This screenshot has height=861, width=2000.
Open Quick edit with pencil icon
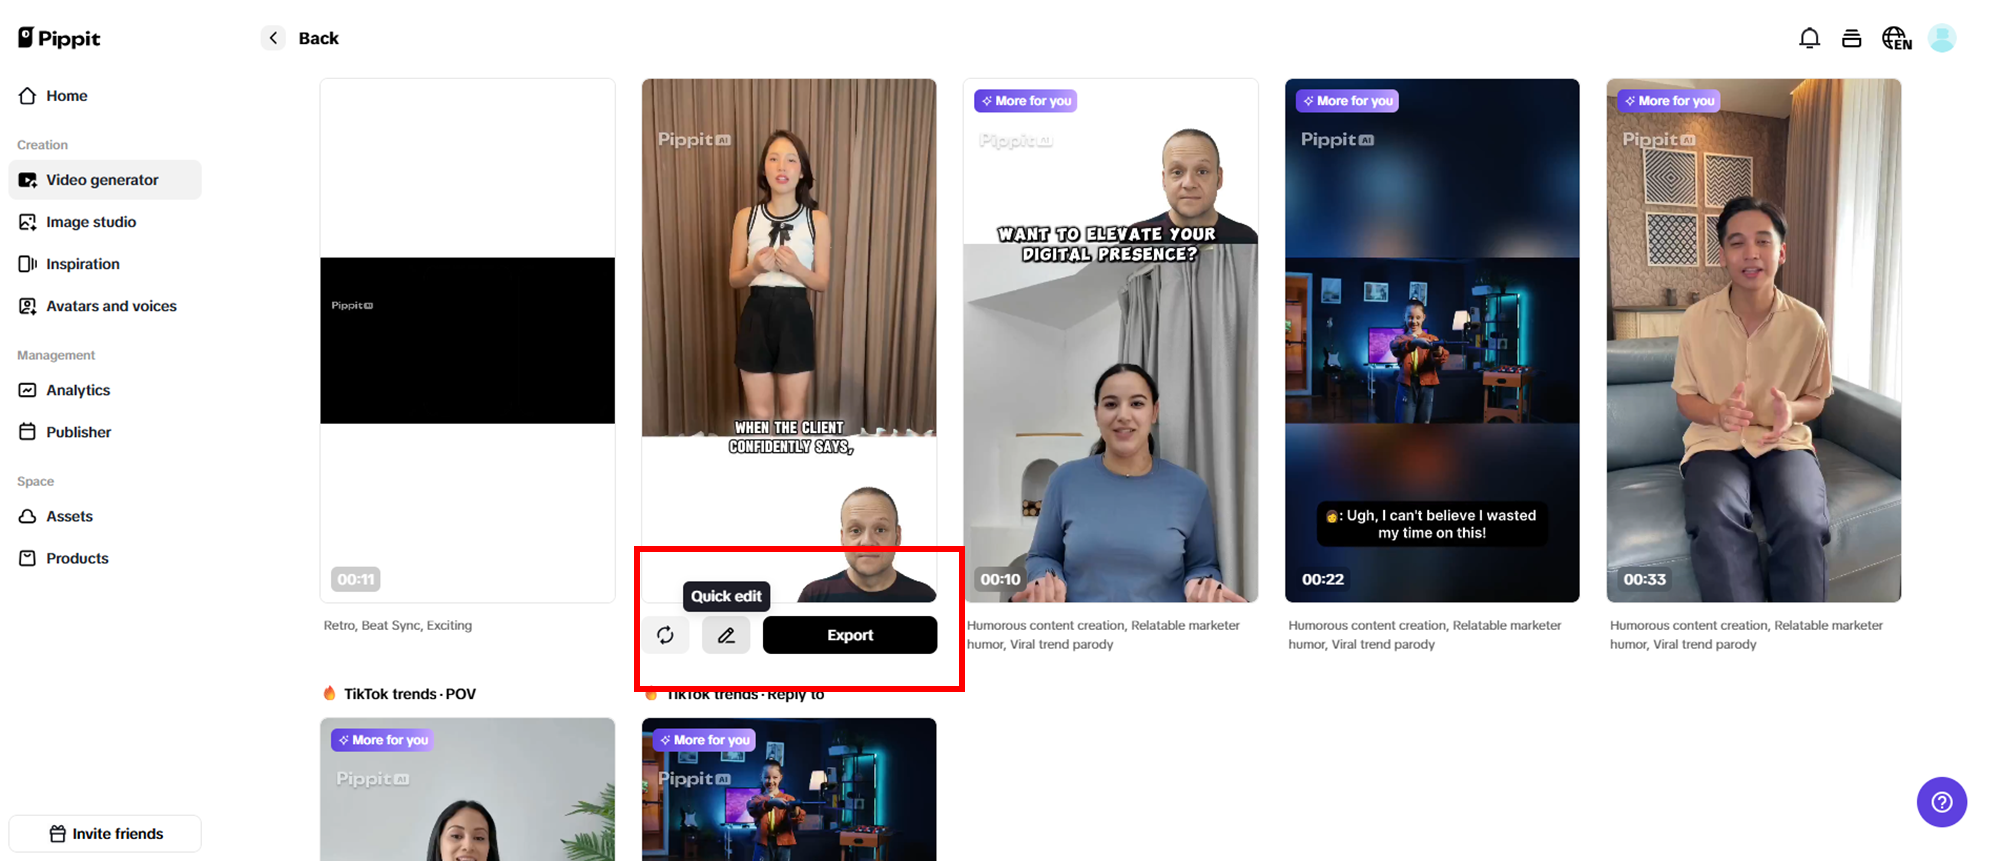coord(726,635)
